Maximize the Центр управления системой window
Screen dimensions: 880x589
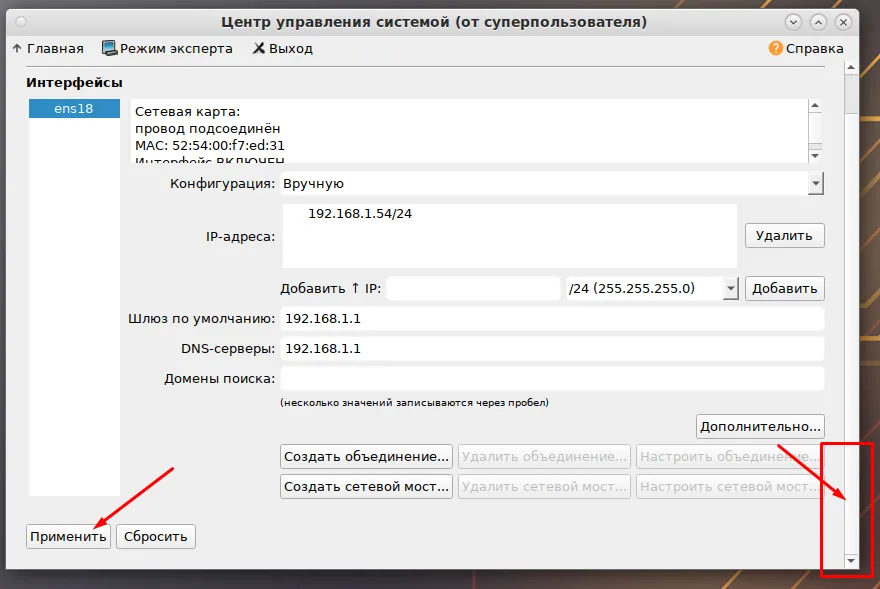pos(818,22)
